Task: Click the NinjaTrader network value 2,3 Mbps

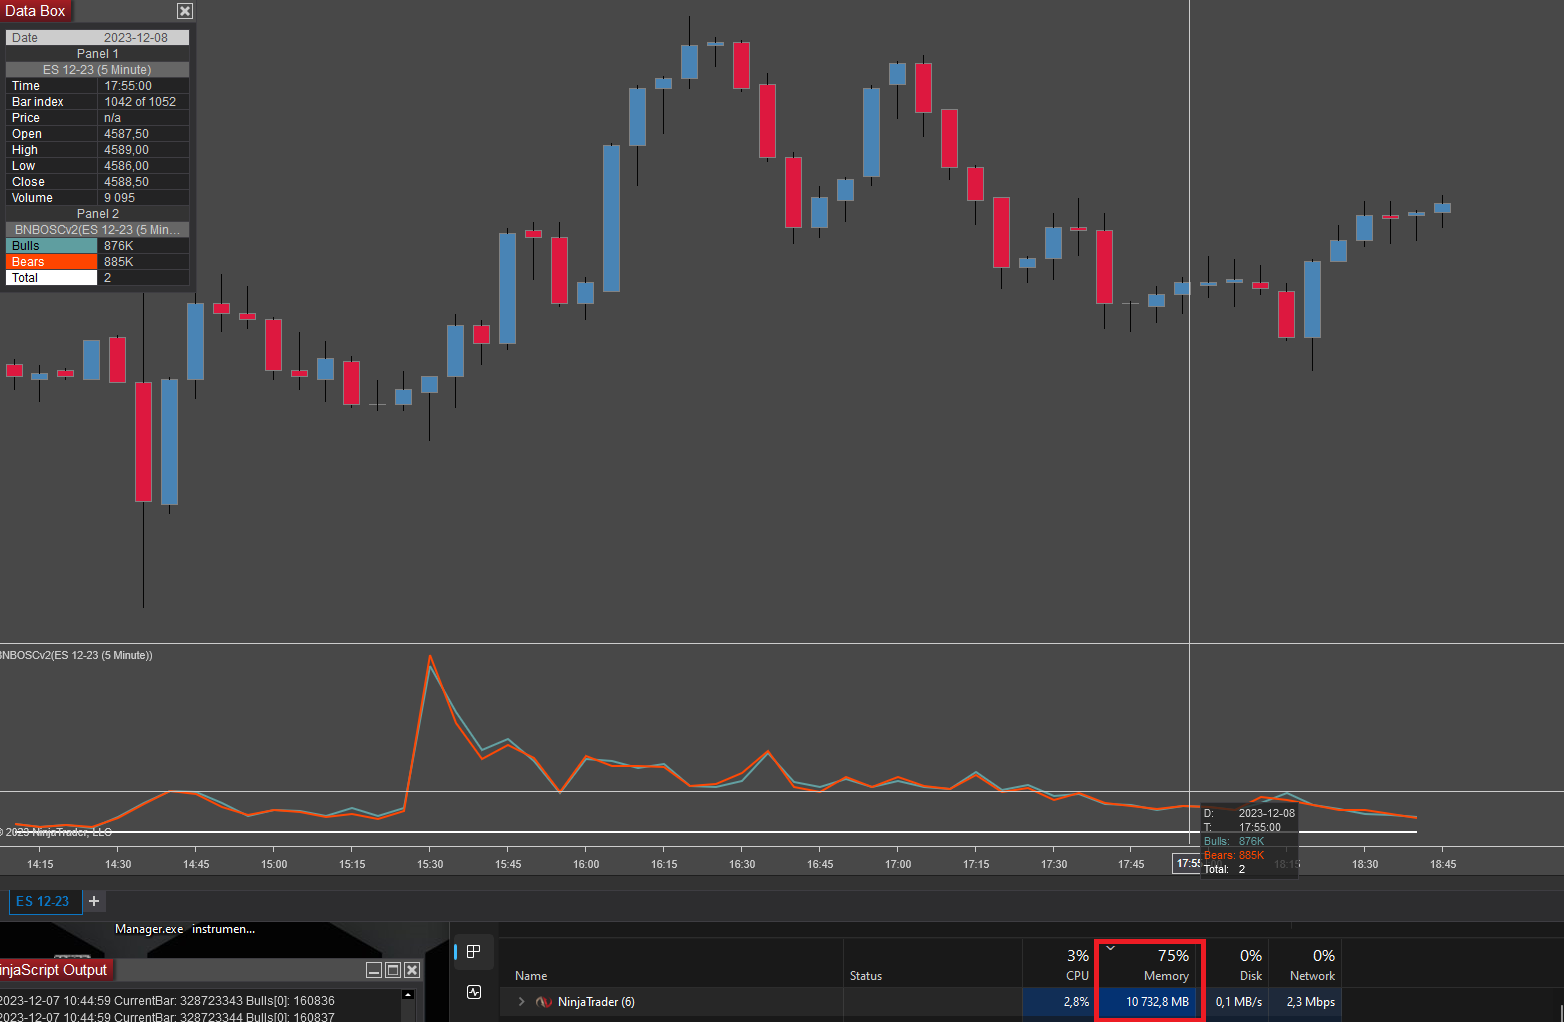Action: click(1311, 1002)
